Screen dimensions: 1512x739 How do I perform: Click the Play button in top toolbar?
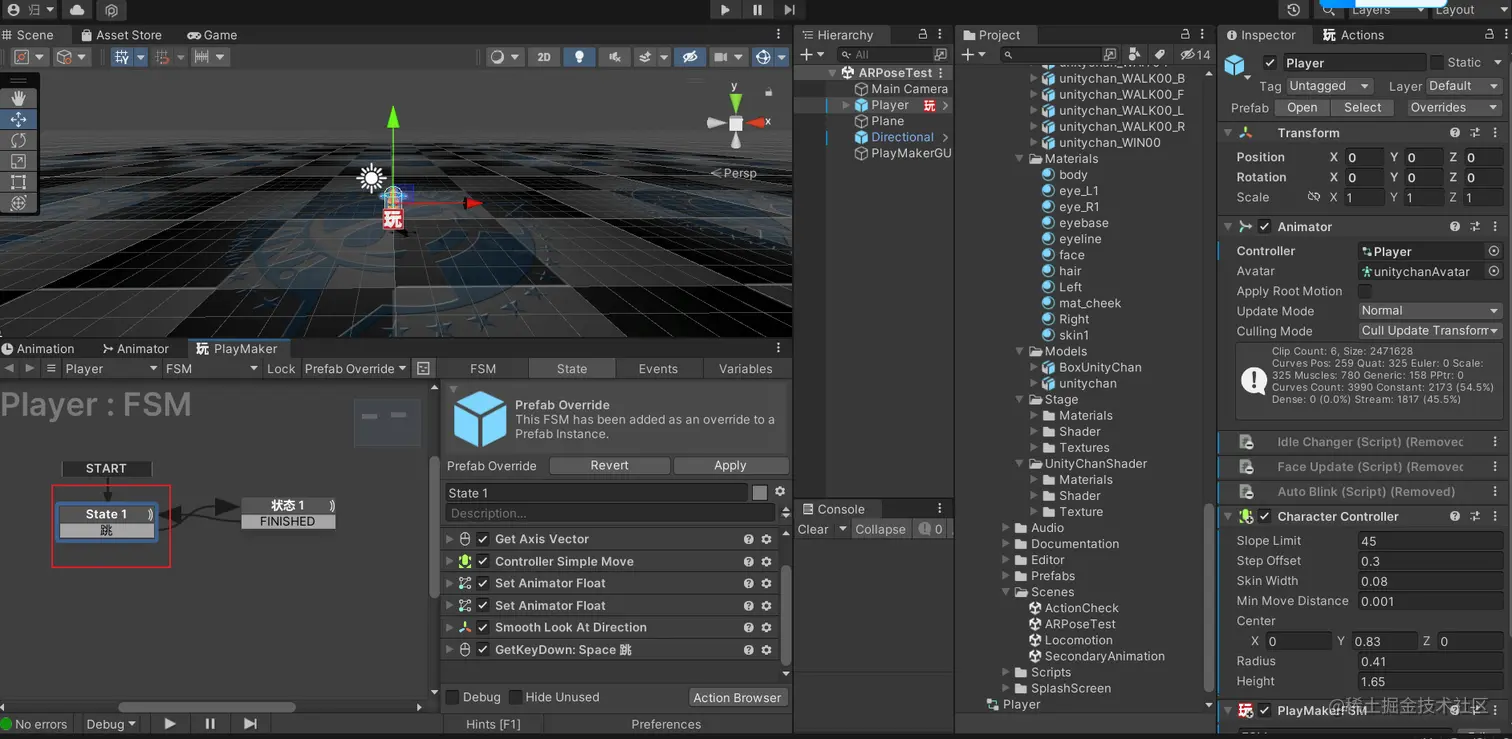click(725, 10)
